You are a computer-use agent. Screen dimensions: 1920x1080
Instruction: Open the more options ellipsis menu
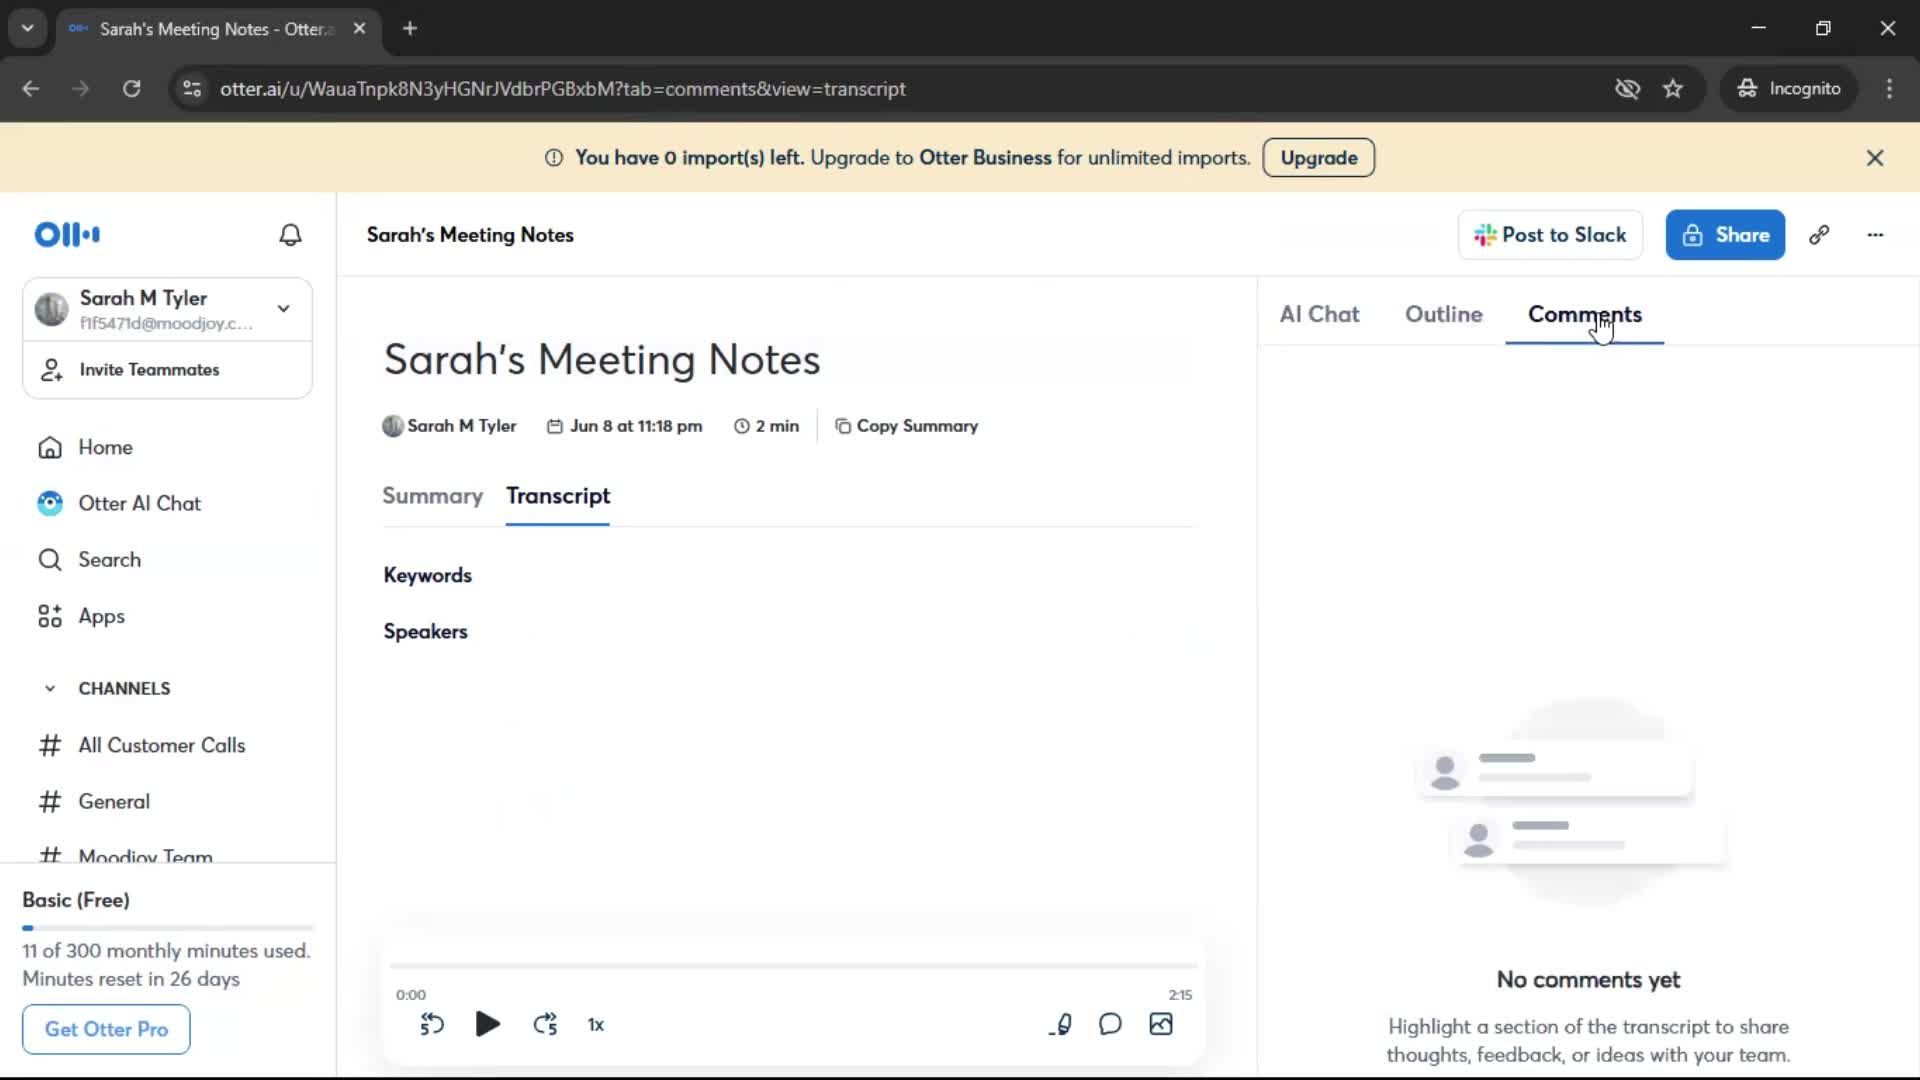point(1875,235)
